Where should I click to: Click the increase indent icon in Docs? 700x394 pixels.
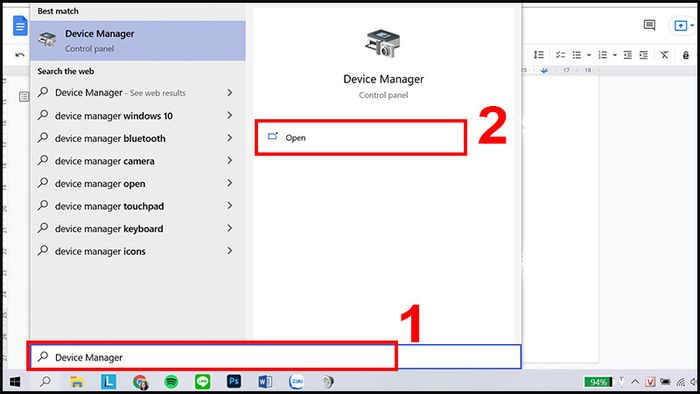click(x=643, y=55)
